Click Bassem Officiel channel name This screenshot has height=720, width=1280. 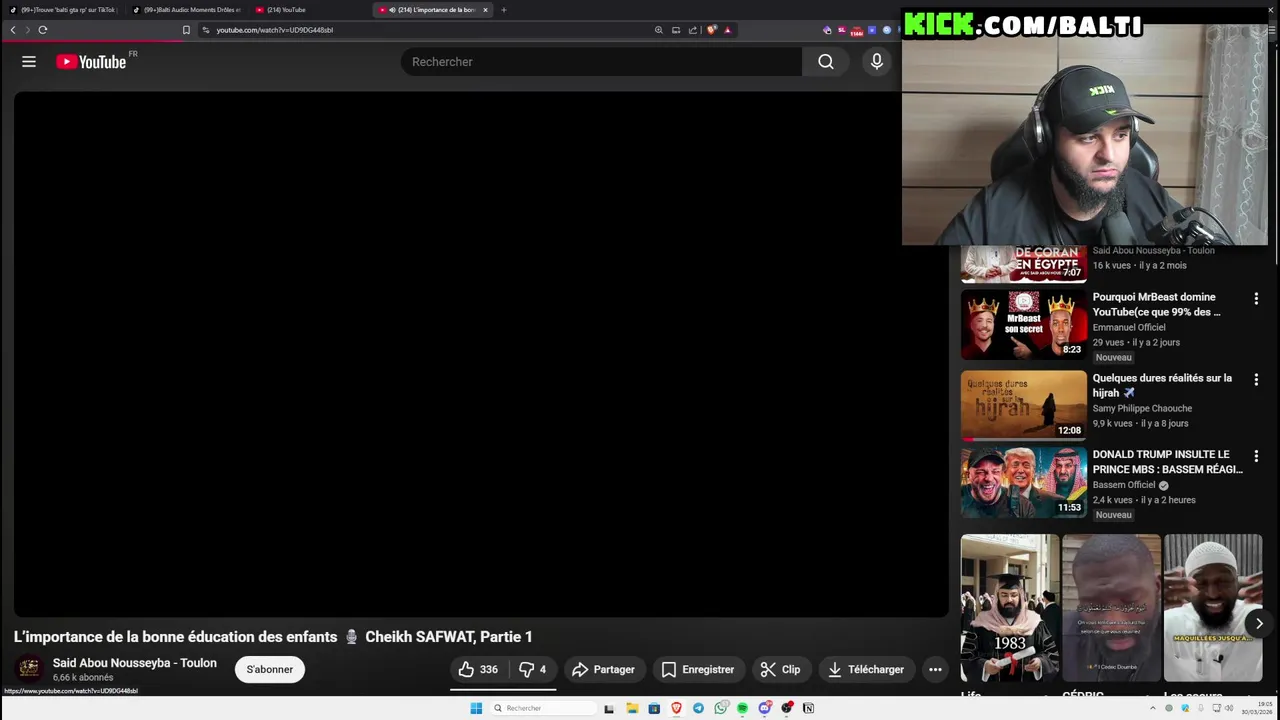click(1124, 485)
